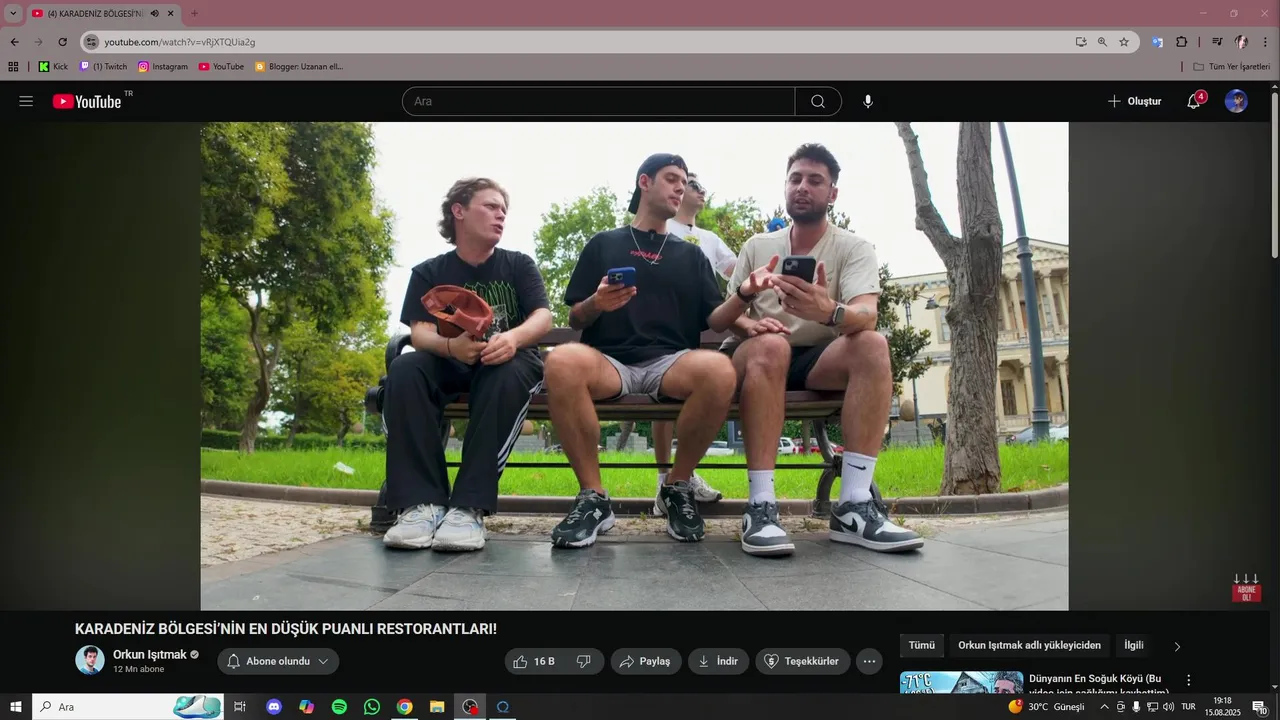1280x720 pixels.
Task: Go to the YouTube home logo
Action: (x=87, y=101)
